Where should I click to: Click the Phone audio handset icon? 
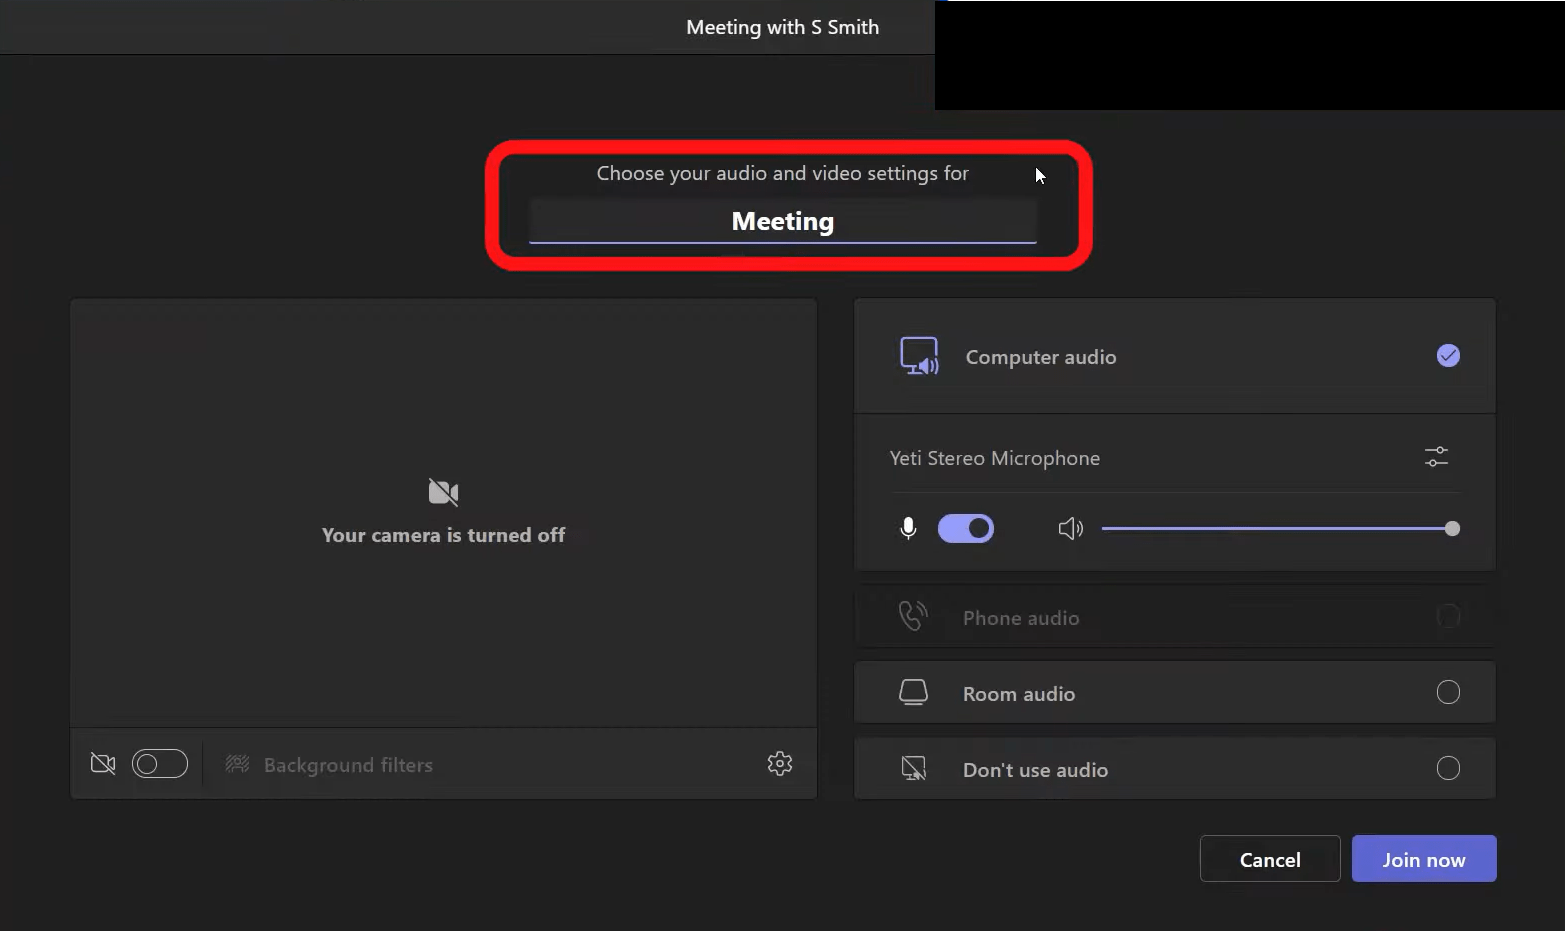pos(913,616)
